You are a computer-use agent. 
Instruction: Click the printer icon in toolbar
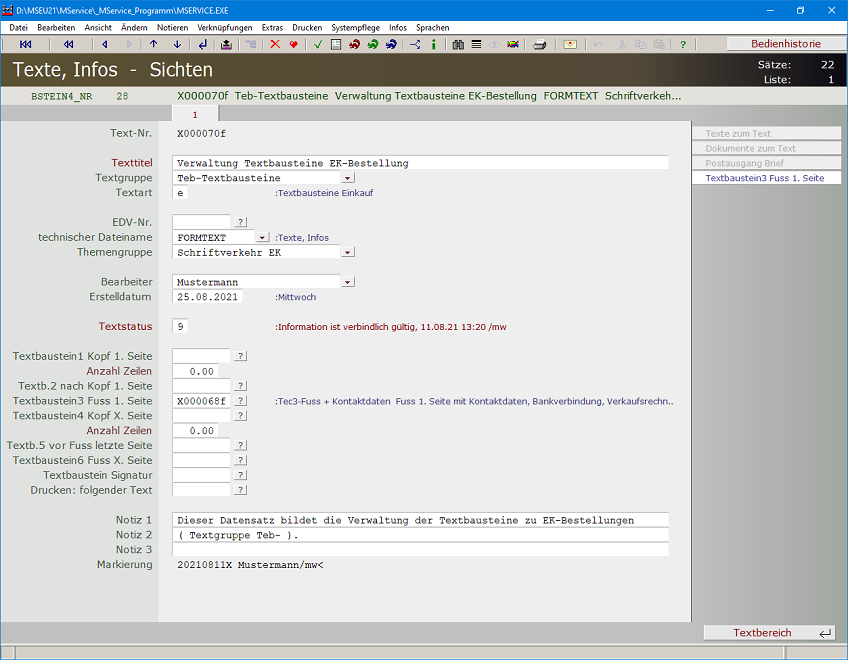(540, 44)
